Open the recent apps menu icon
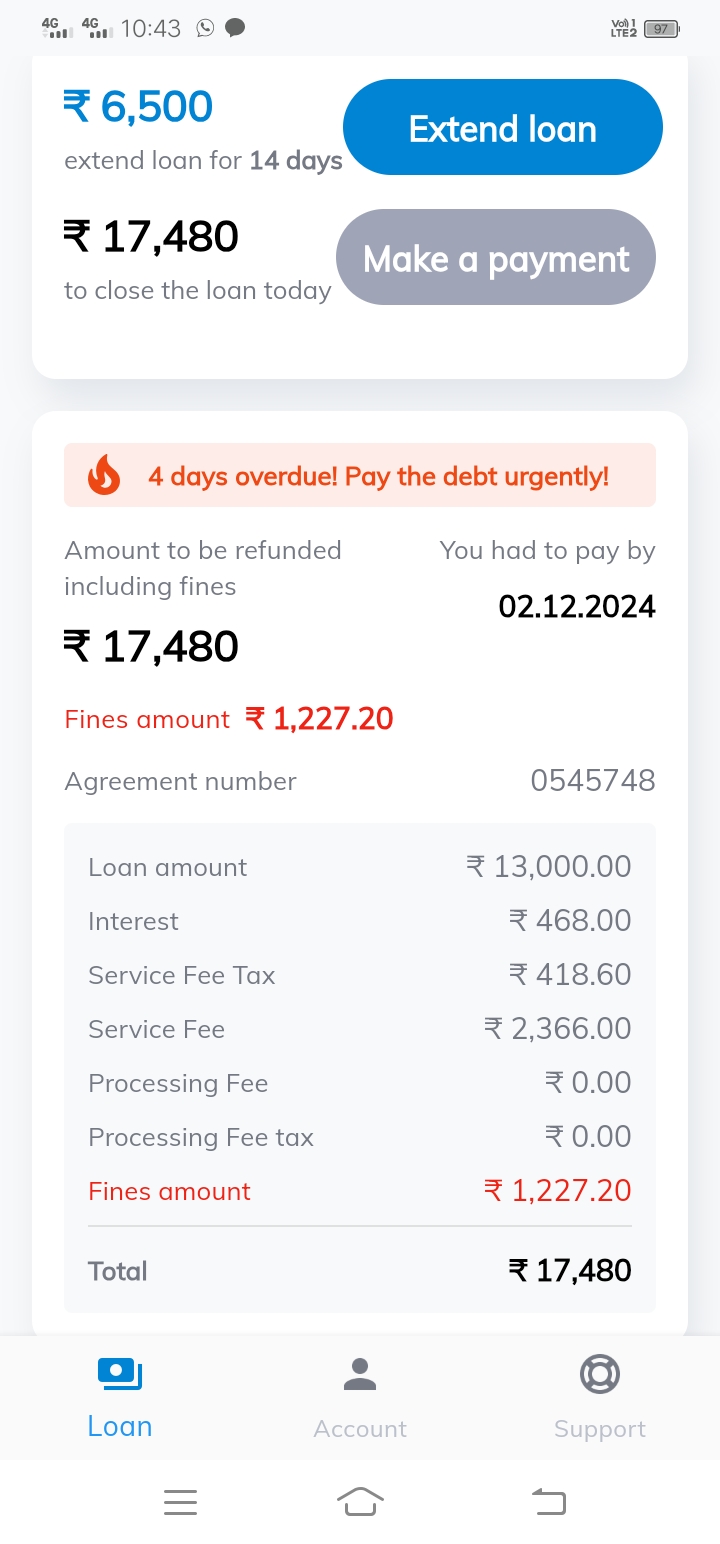The width and height of the screenshot is (720, 1544). click(x=180, y=1501)
